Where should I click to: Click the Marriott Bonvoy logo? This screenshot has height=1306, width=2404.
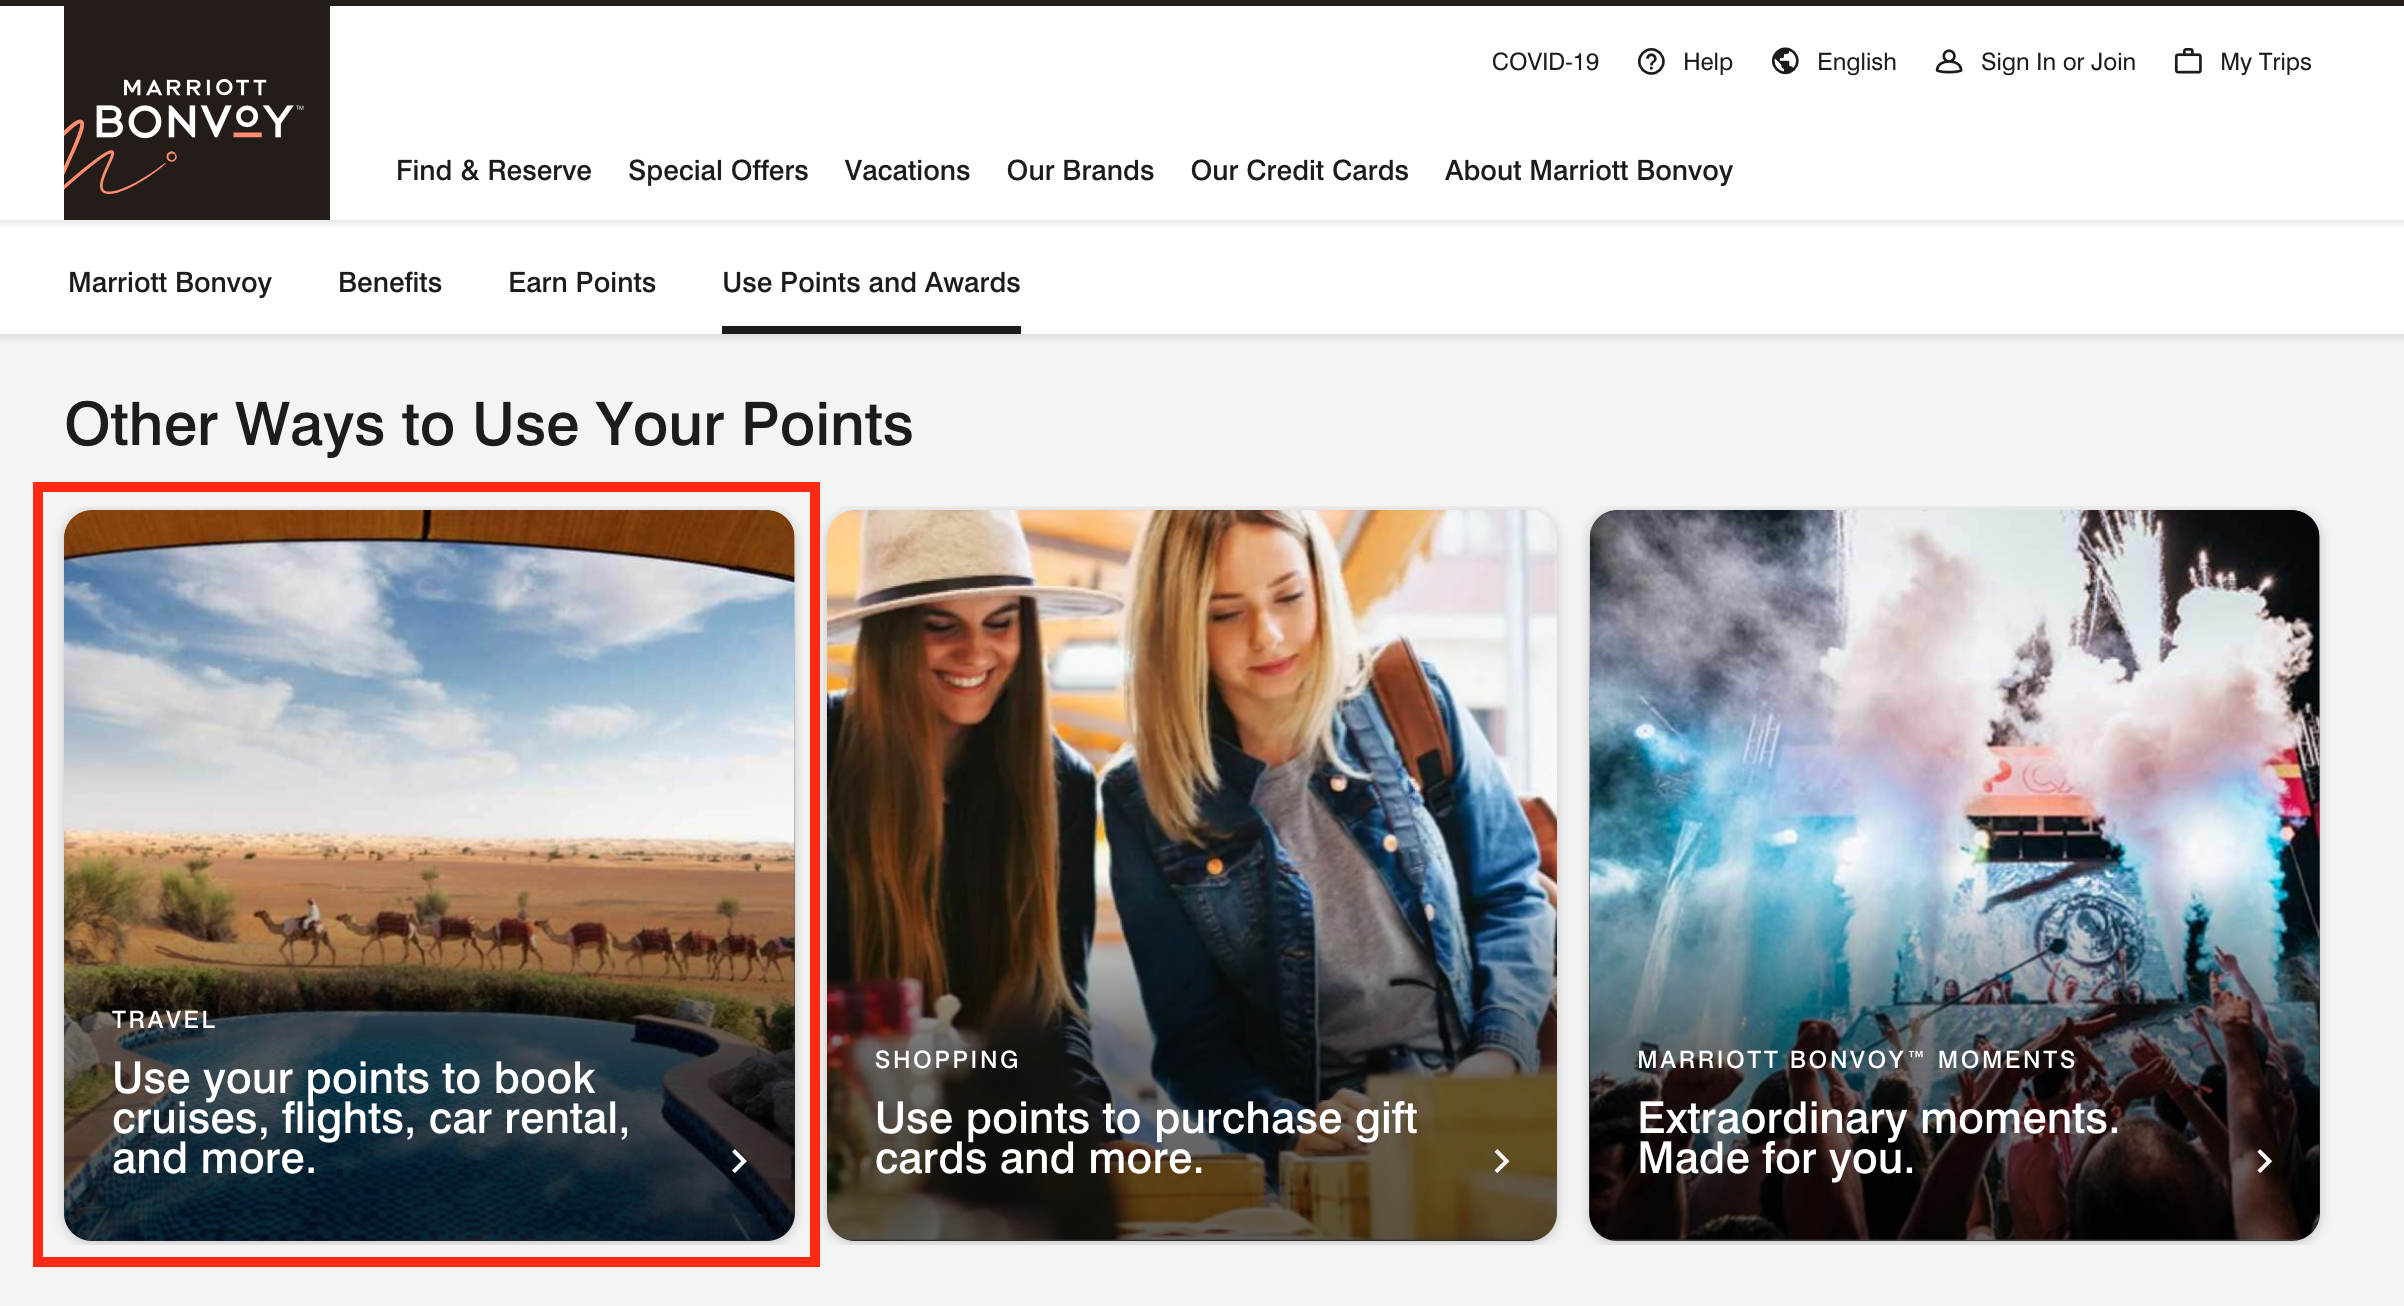click(x=197, y=113)
